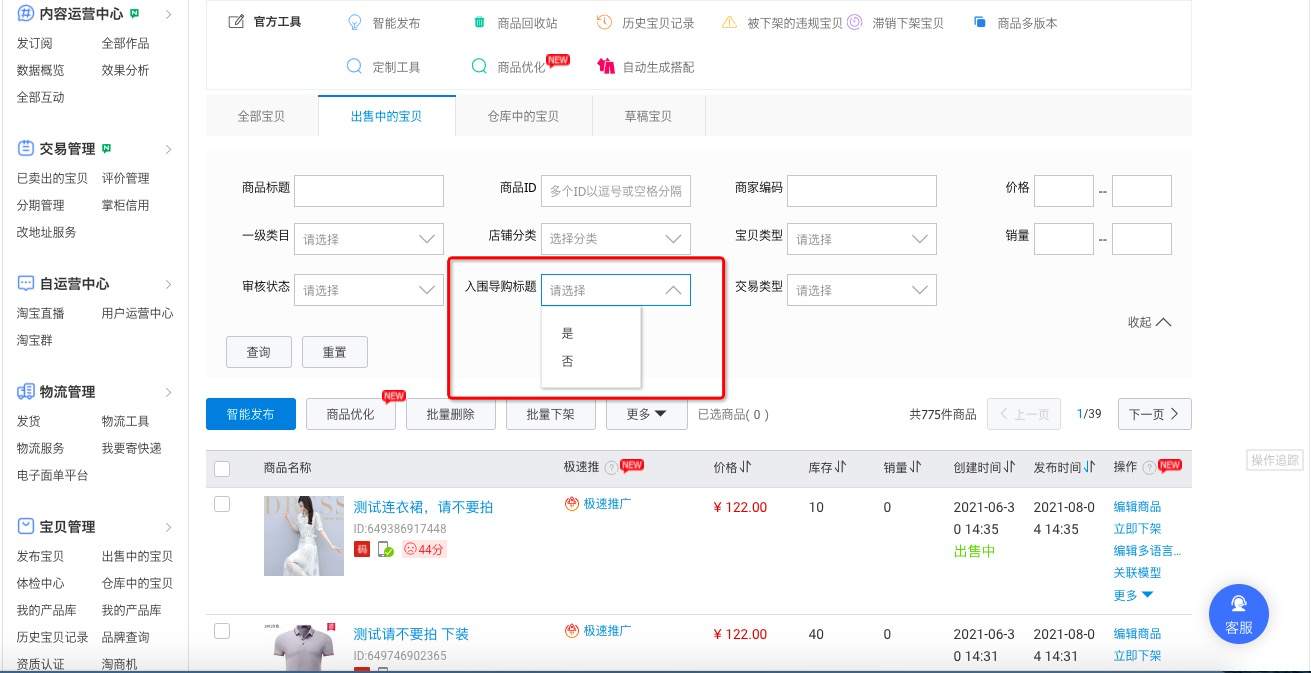
Task: Click the 操作追踪 side tab
Action: tap(1275, 460)
